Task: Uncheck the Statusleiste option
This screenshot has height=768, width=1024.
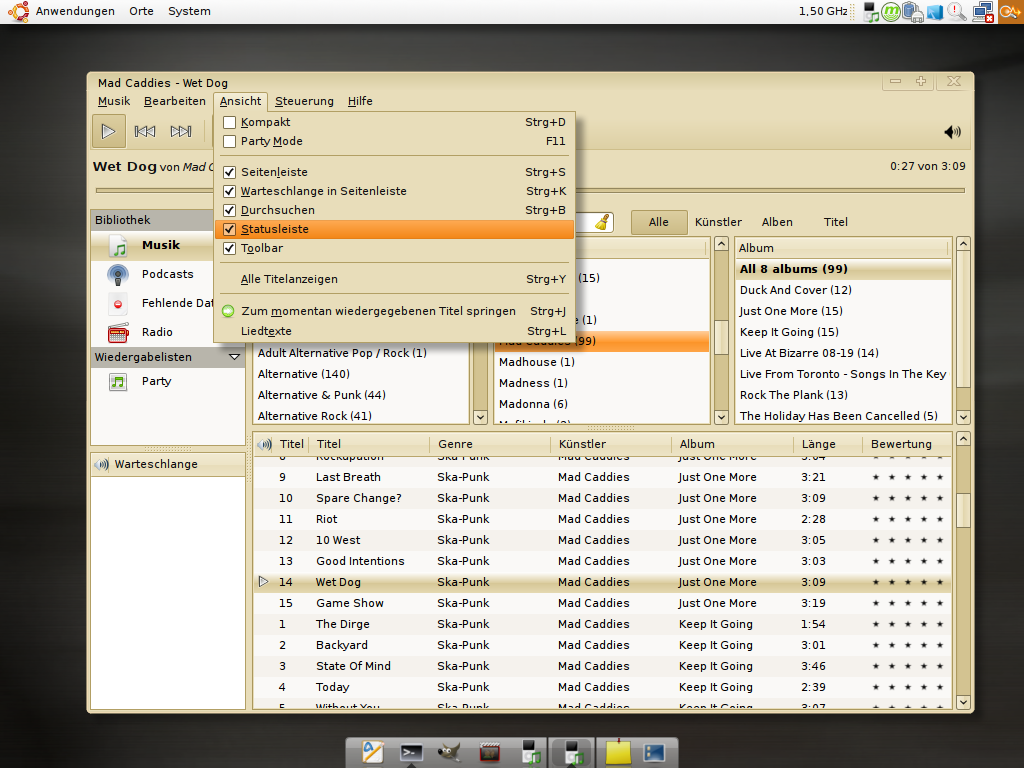Action: click(x=230, y=229)
